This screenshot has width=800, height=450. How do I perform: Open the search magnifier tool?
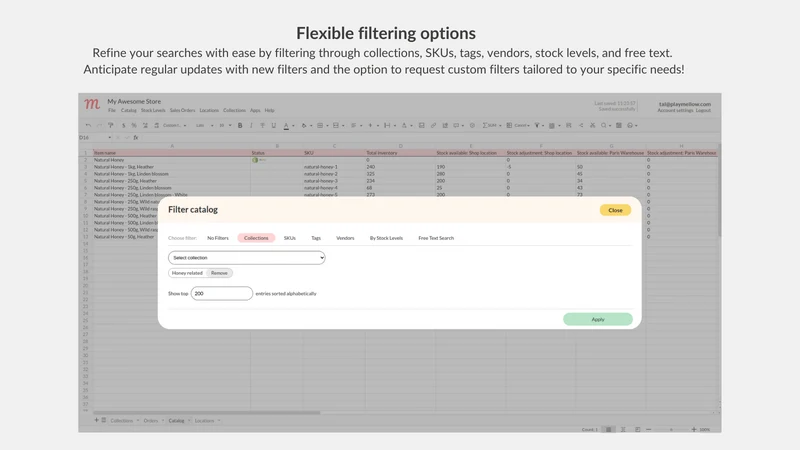point(606,126)
